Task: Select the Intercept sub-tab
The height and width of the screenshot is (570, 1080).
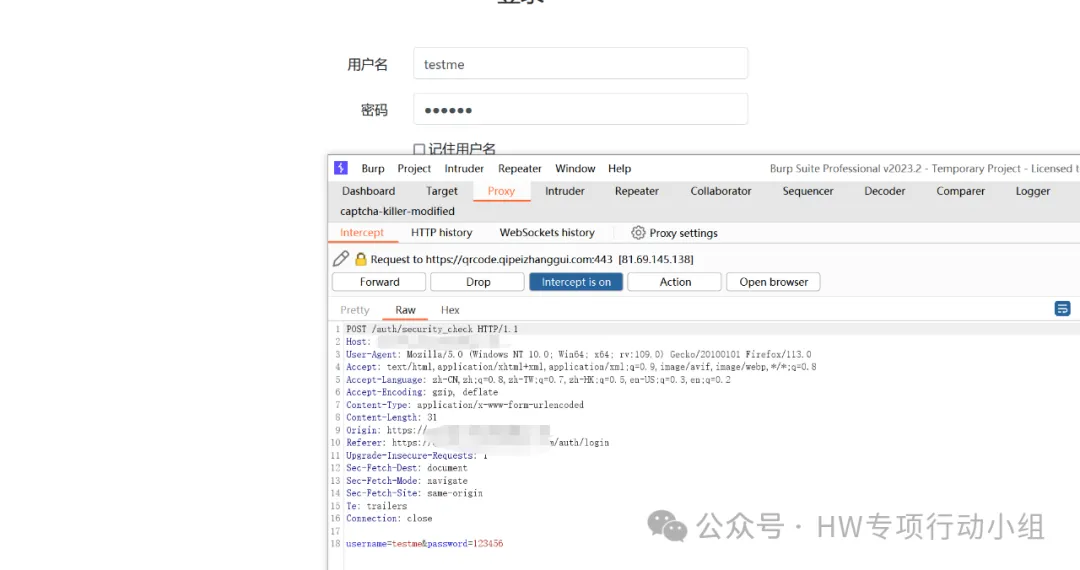Action: [x=362, y=233]
